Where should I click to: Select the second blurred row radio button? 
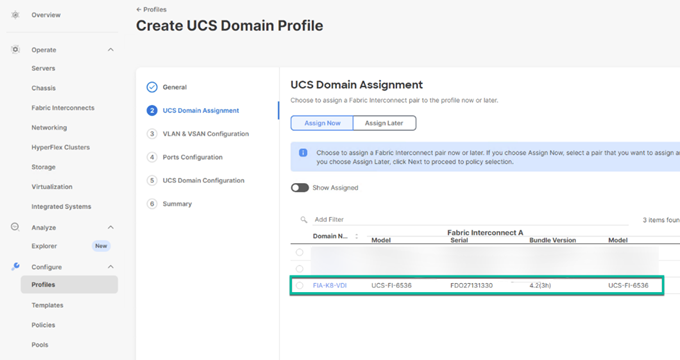[300, 268]
